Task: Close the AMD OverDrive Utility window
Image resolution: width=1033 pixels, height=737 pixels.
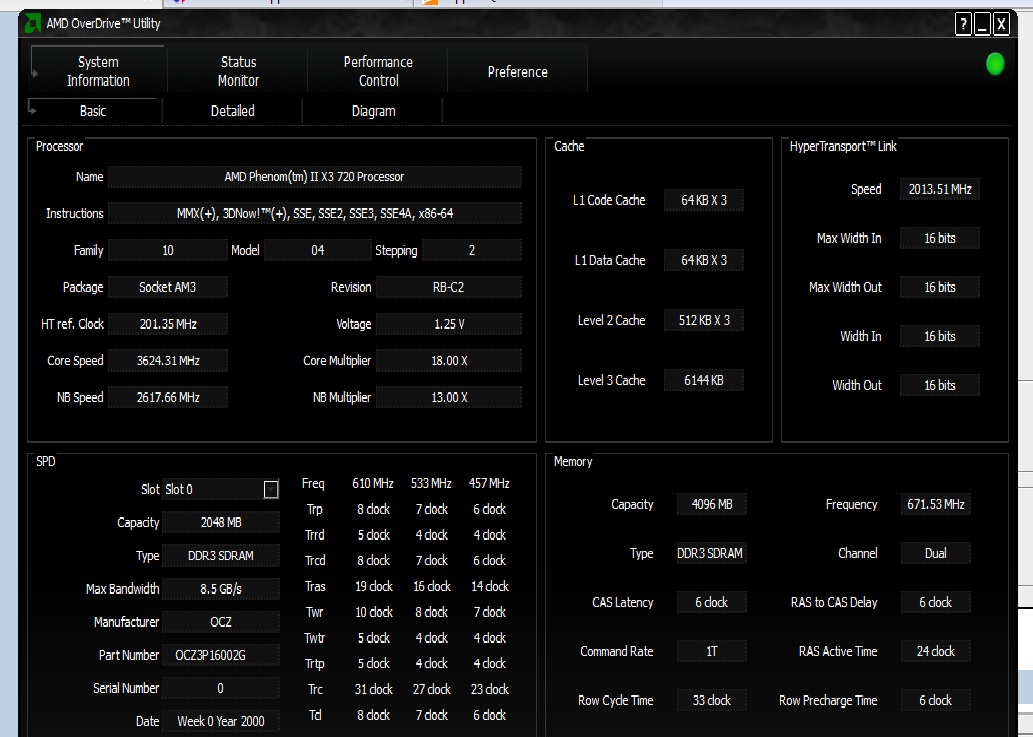Action: [1001, 24]
